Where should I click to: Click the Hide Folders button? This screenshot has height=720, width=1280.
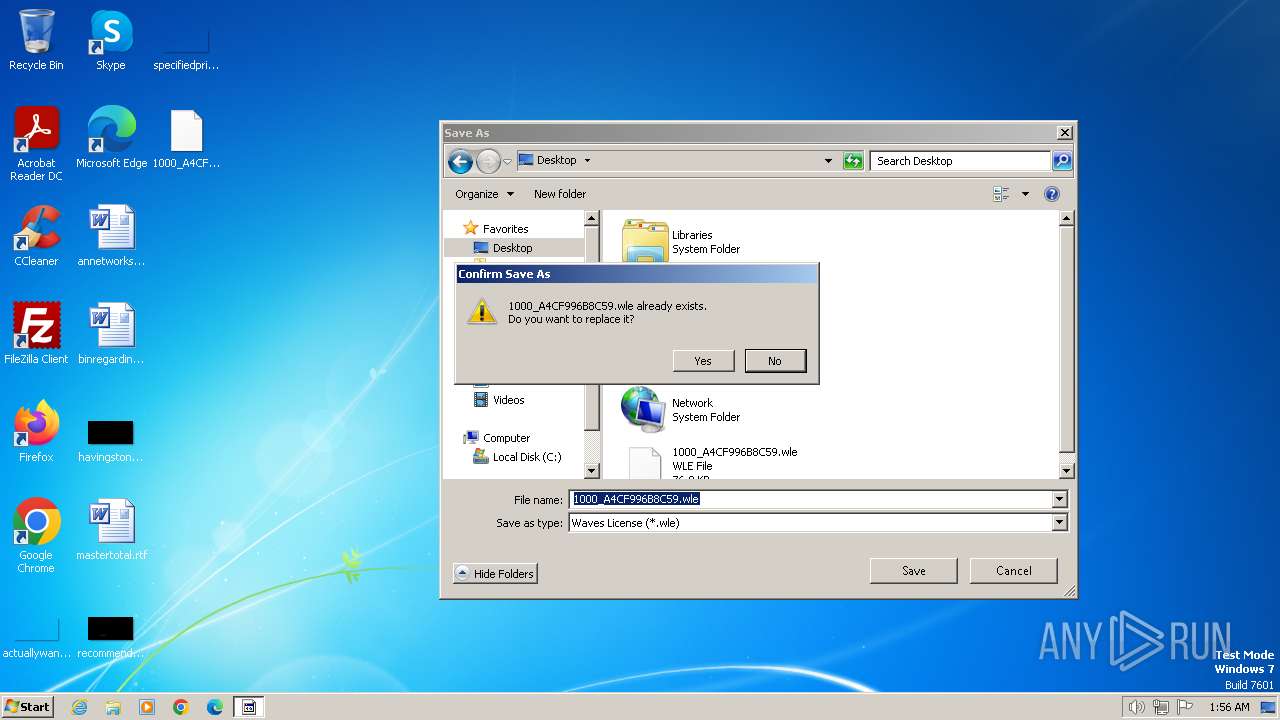pyautogui.click(x=495, y=573)
